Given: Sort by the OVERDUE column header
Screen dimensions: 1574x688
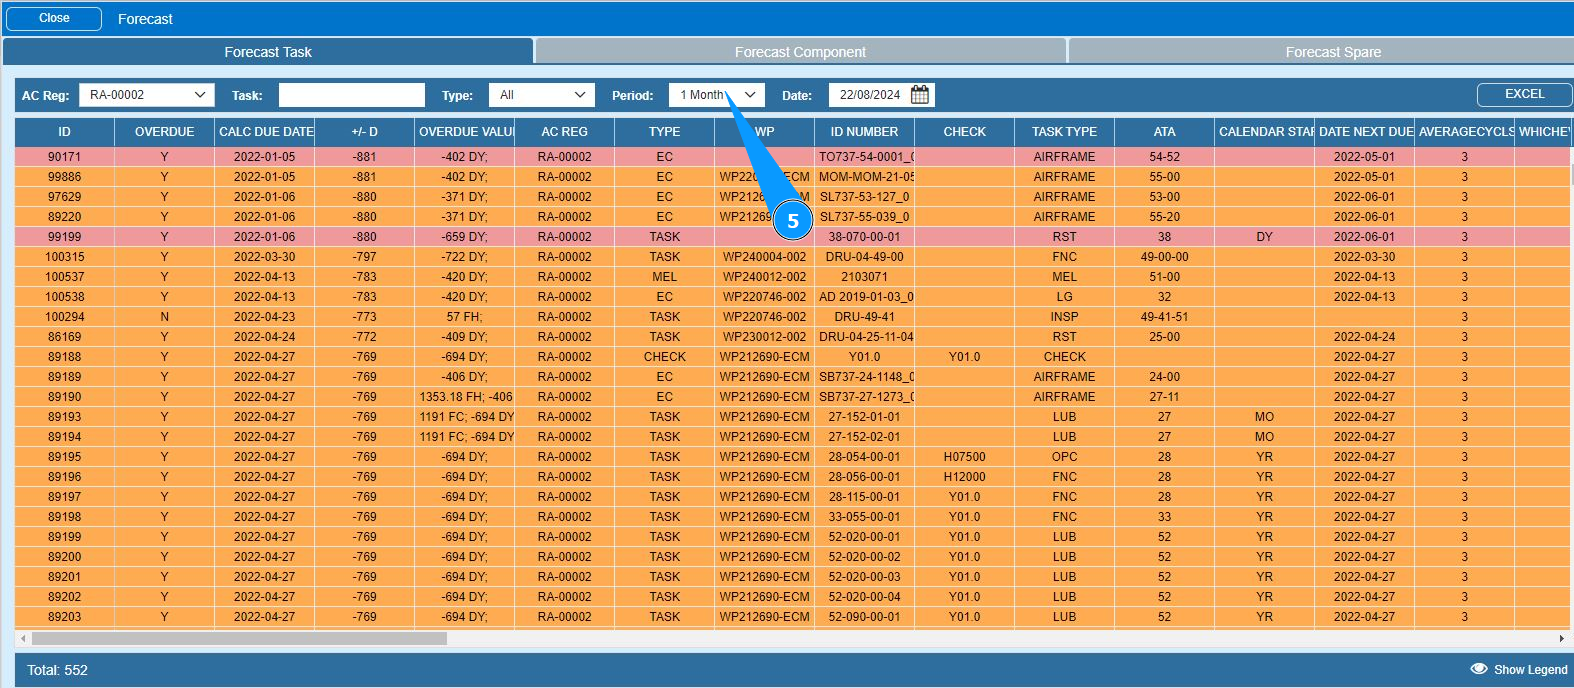Looking at the screenshot, I should click(x=164, y=132).
